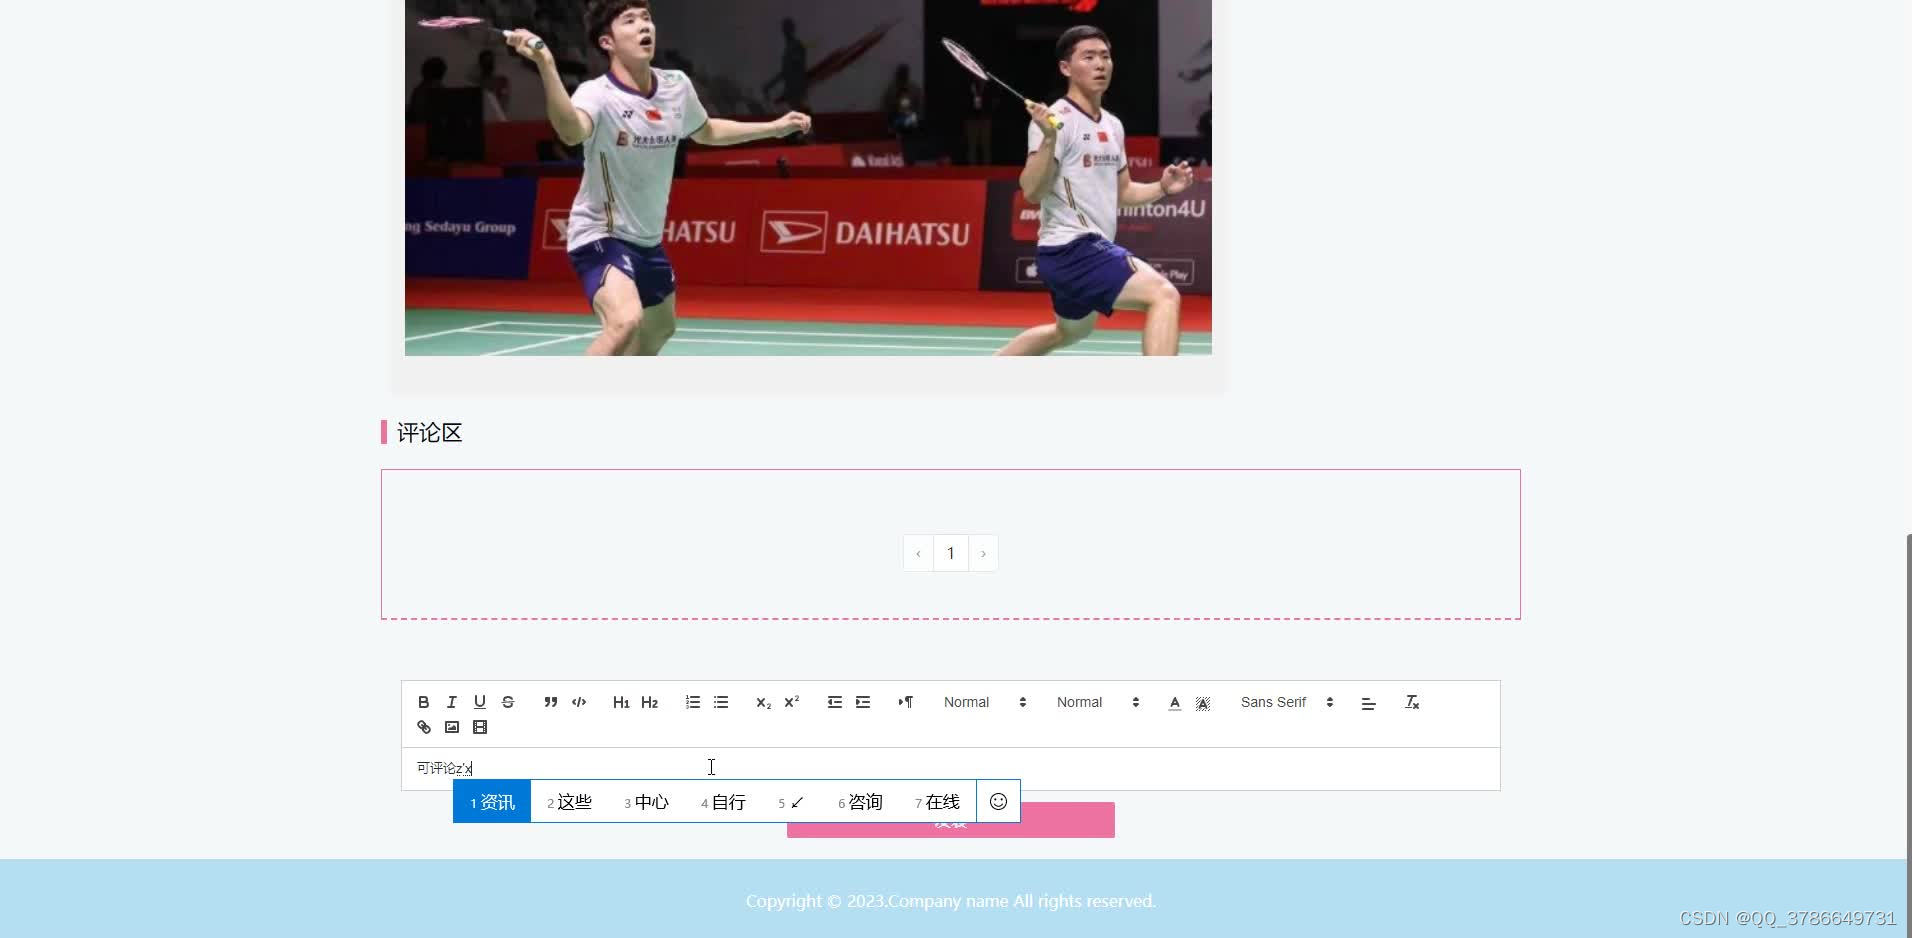Open the font size Normal dropdown
Viewport: 1912px width, 938px height.
985,702
